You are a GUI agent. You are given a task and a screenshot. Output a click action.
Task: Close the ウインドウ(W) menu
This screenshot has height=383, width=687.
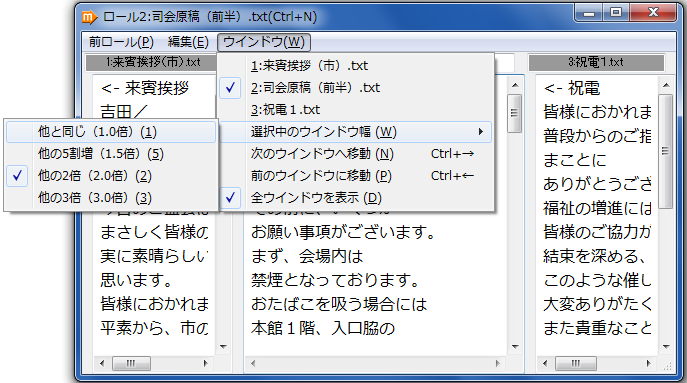(x=264, y=42)
